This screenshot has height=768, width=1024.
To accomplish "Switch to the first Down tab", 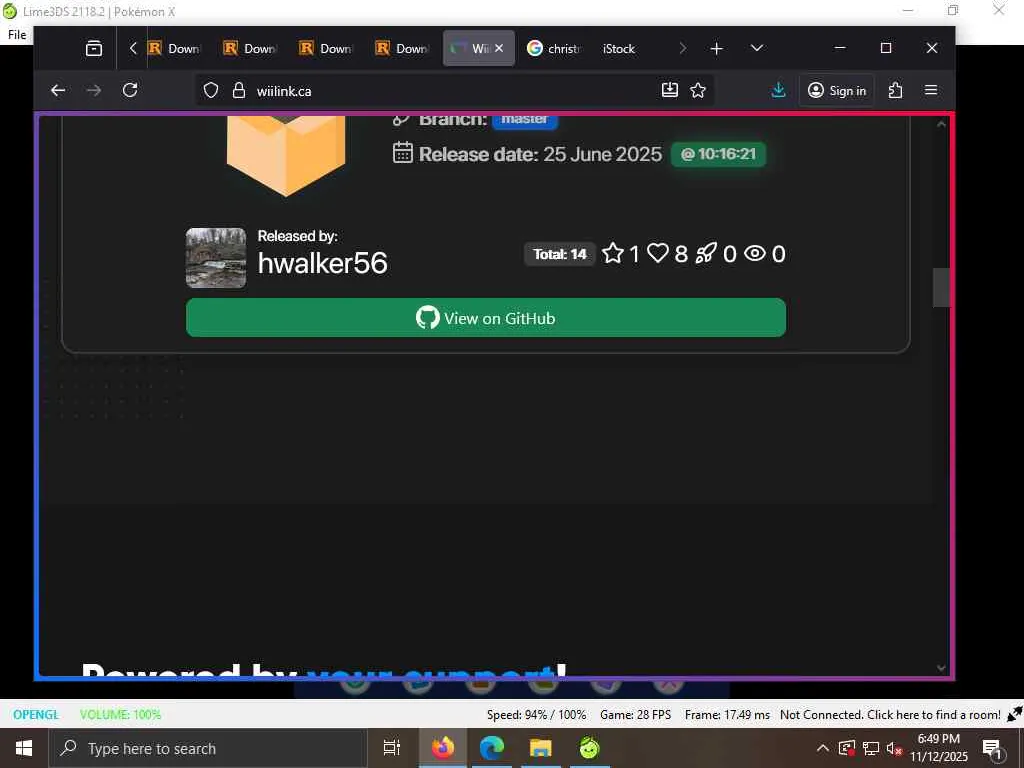I will [x=174, y=48].
